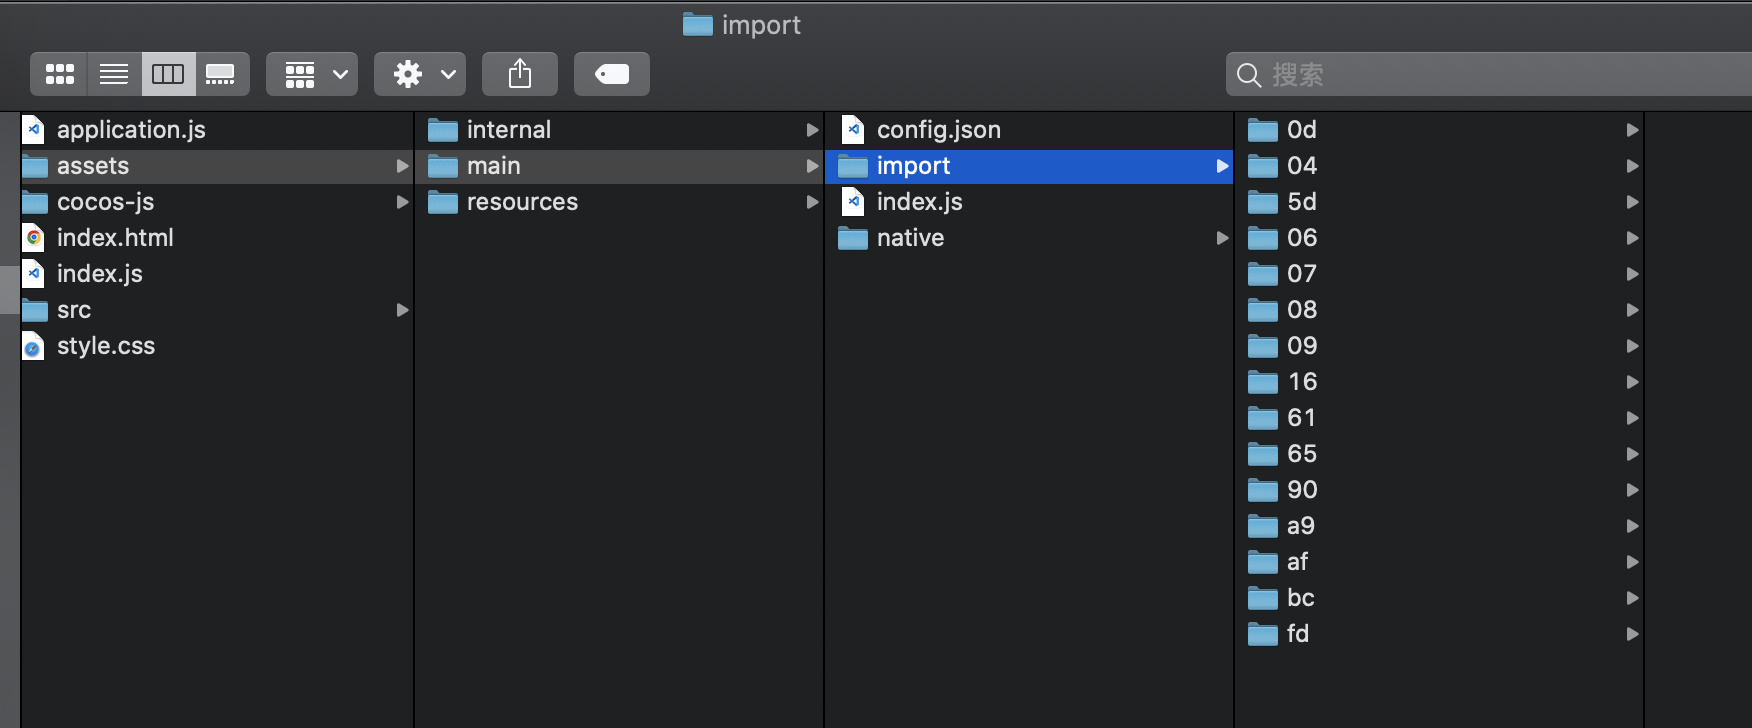Select the index.html Chrome file icon
The width and height of the screenshot is (1752, 728).
click(x=34, y=238)
